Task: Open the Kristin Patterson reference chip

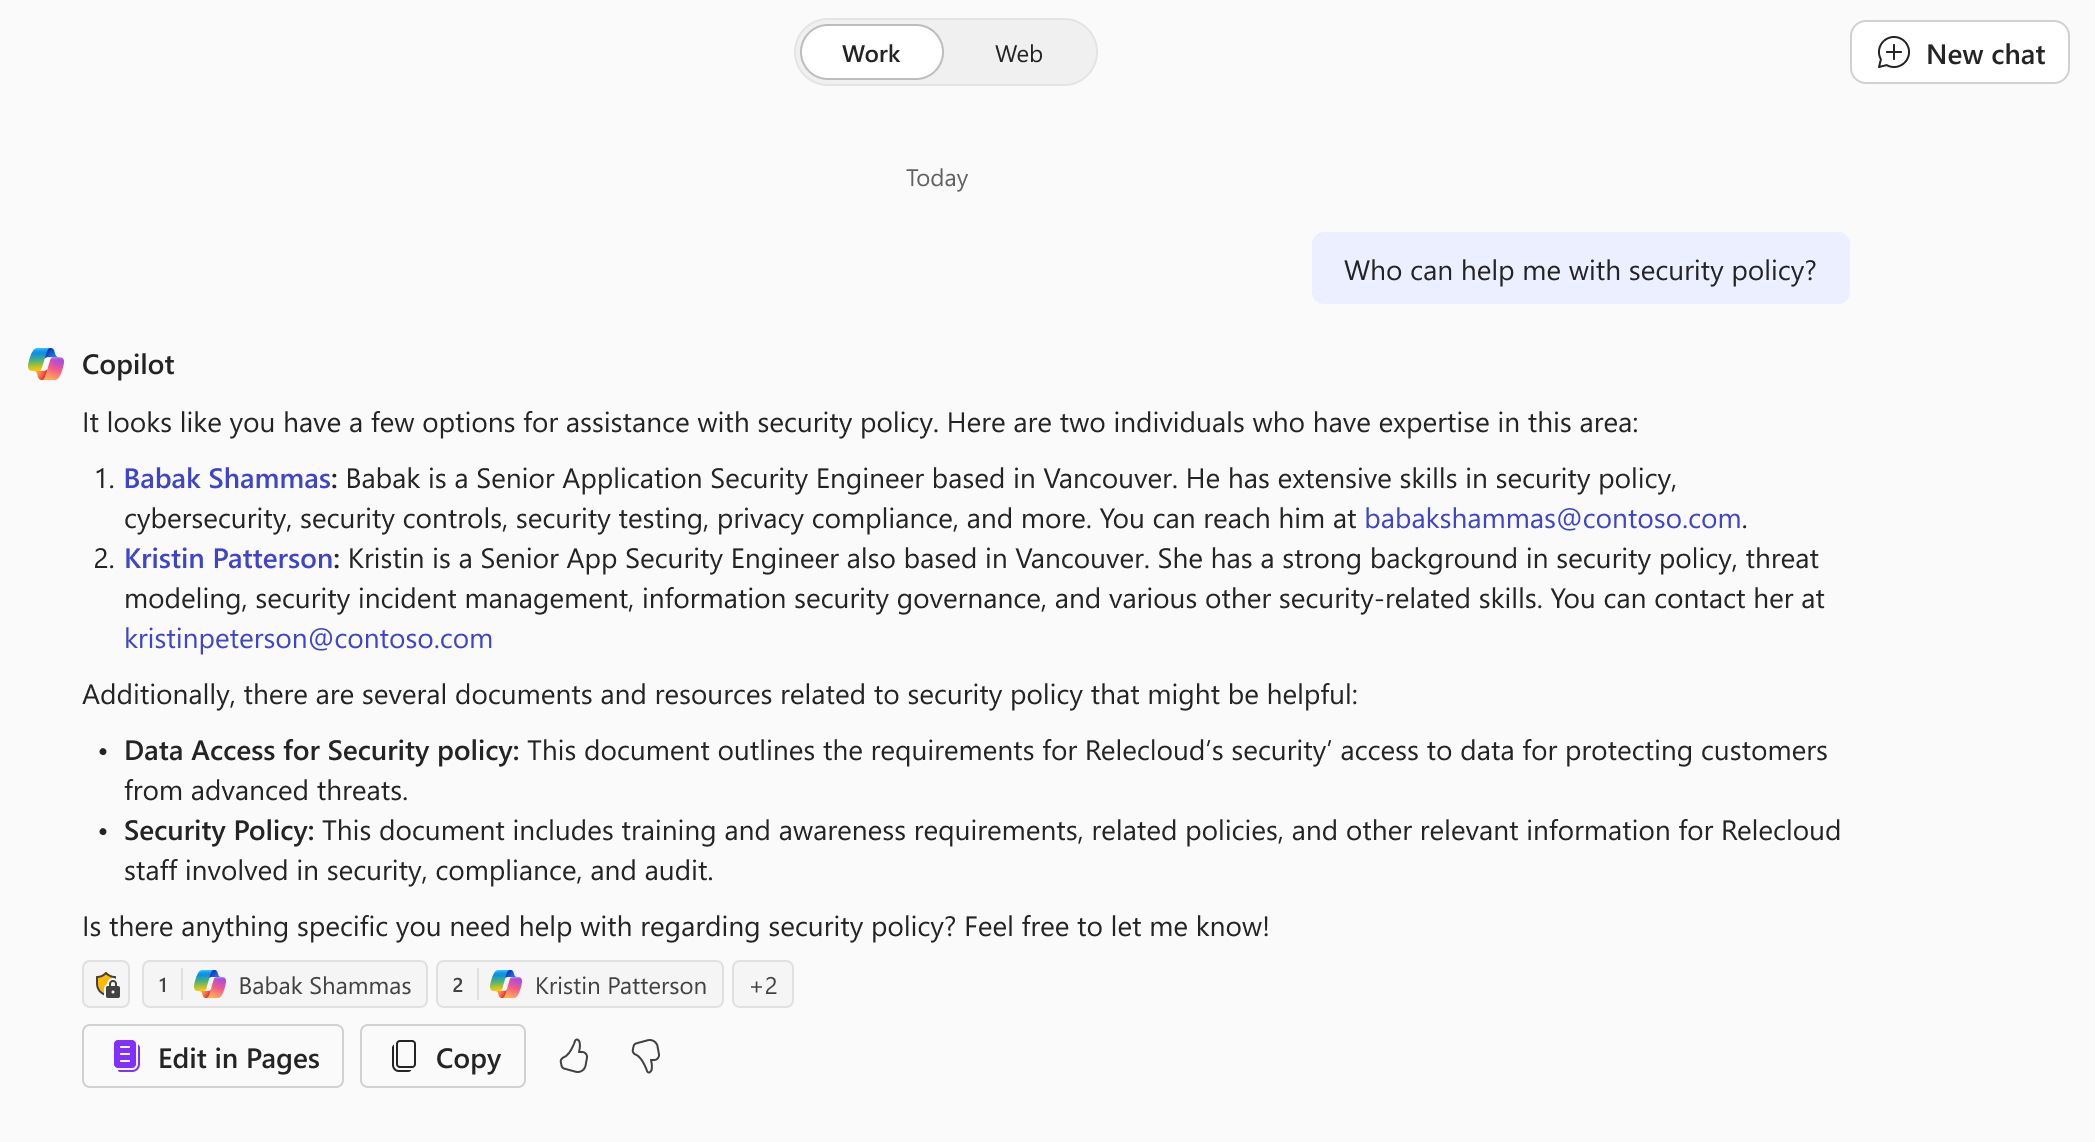Action: [x=580, y=985]
